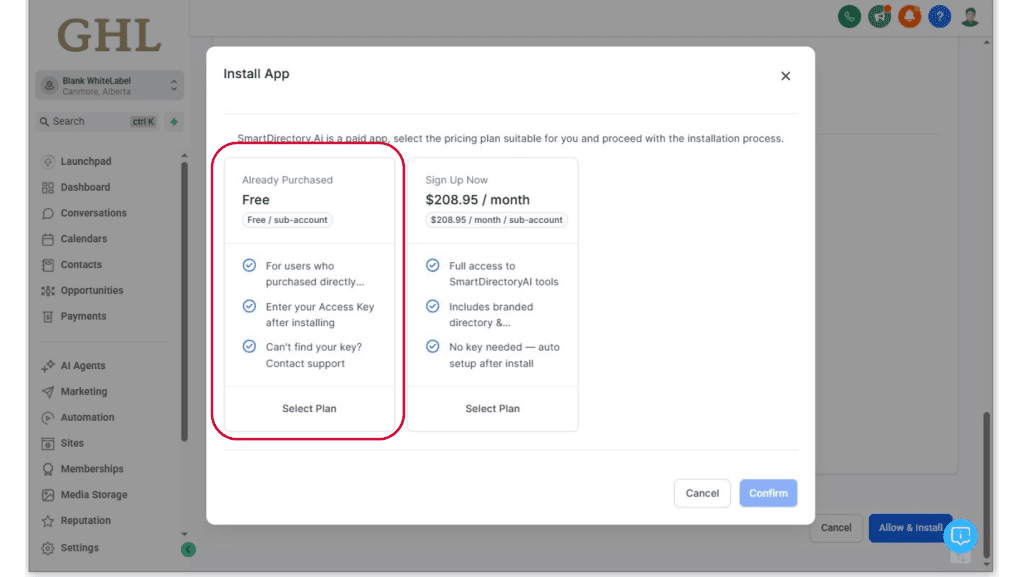This screenshot has height=577, width=1024.
Task: Select Plan for the Free option
Action: click(x=309, y=409)
